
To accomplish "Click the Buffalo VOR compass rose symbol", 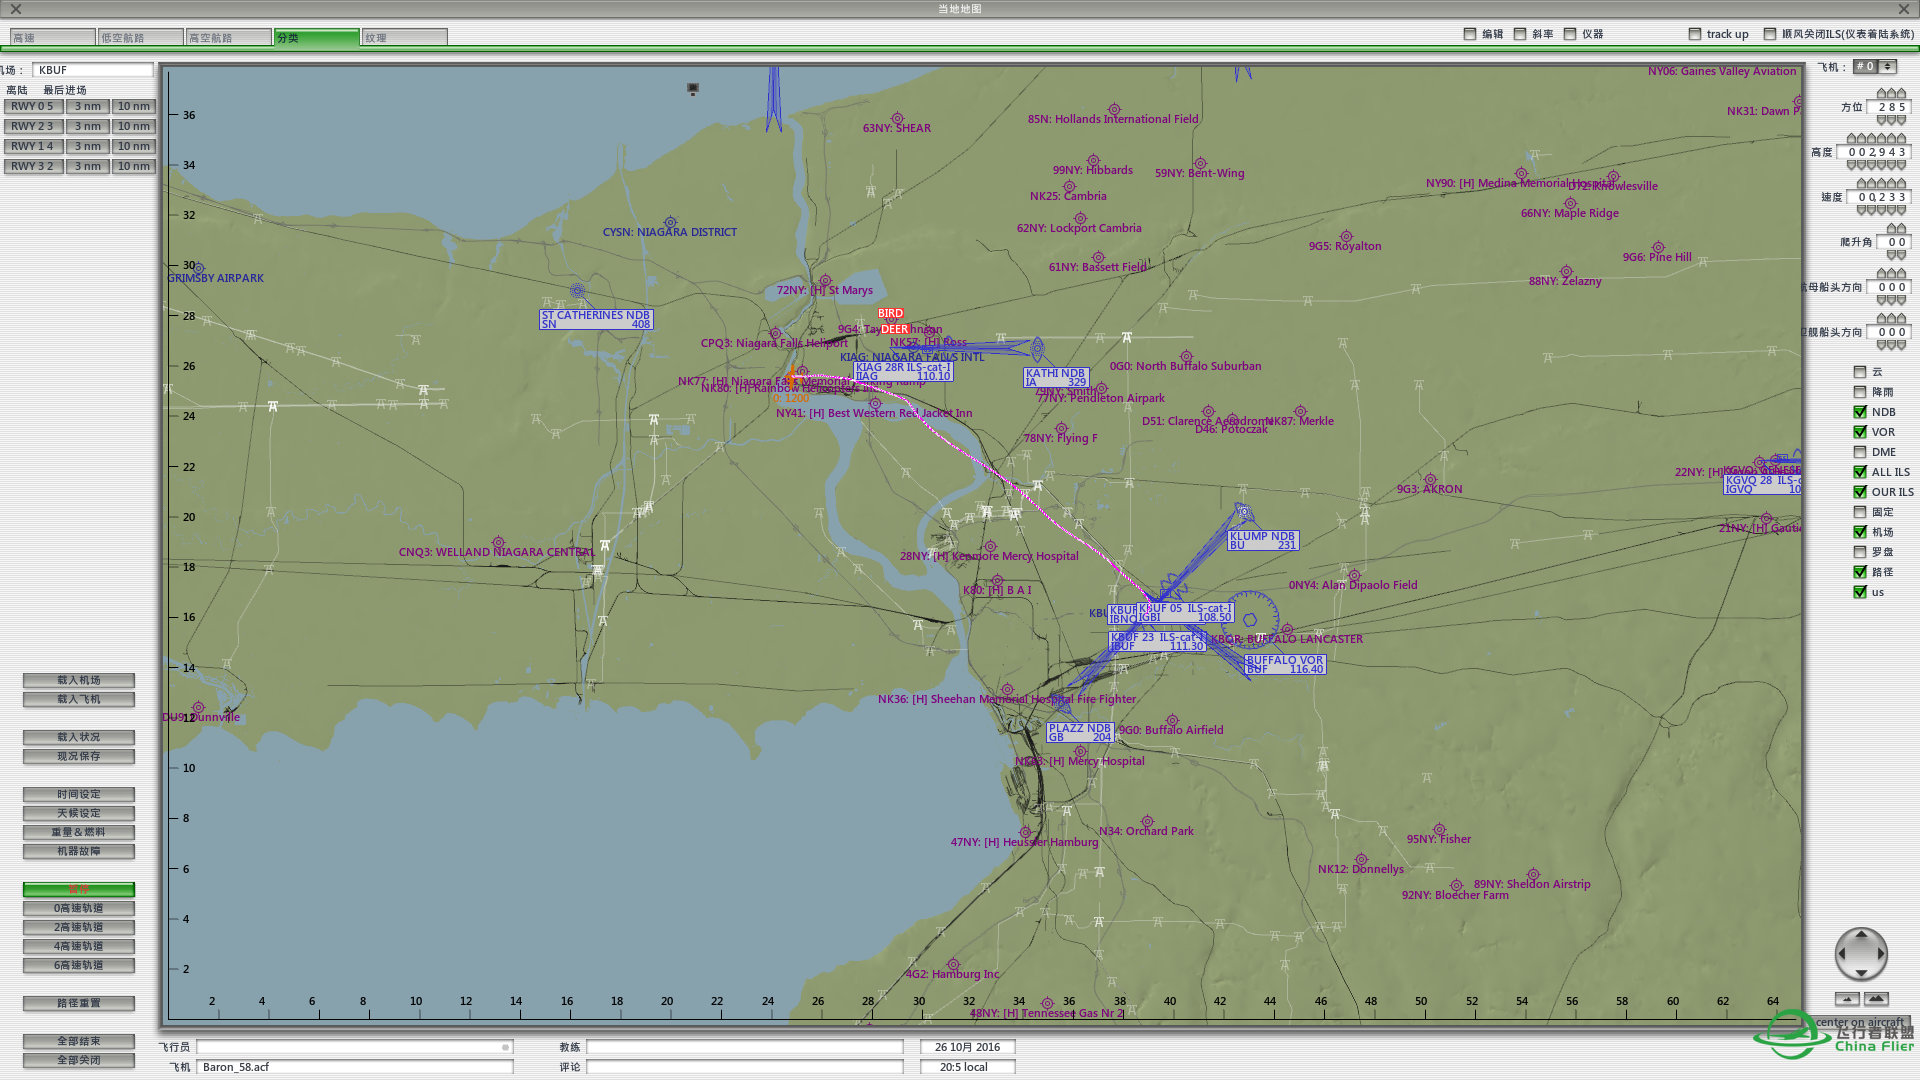I will pos(1250,619).
